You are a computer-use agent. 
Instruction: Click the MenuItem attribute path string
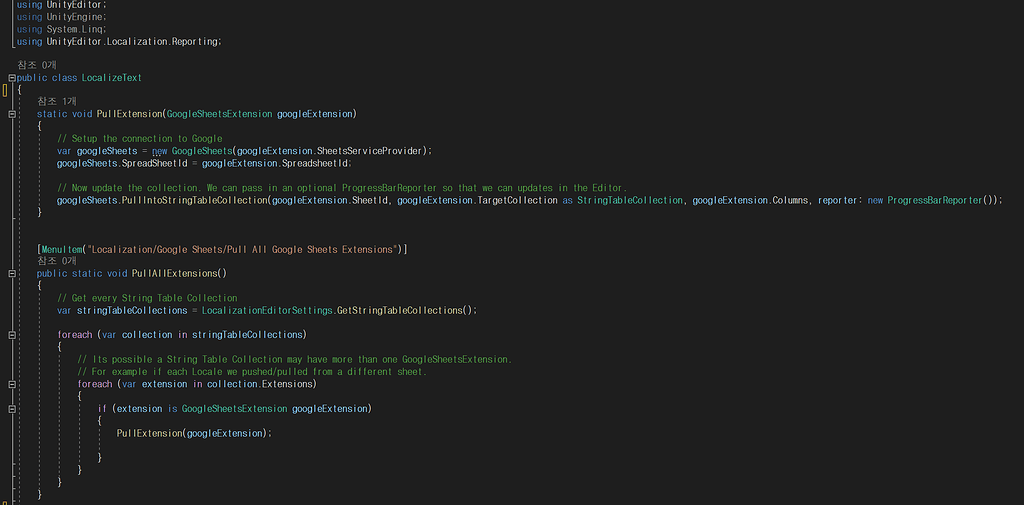pos(242,248)
